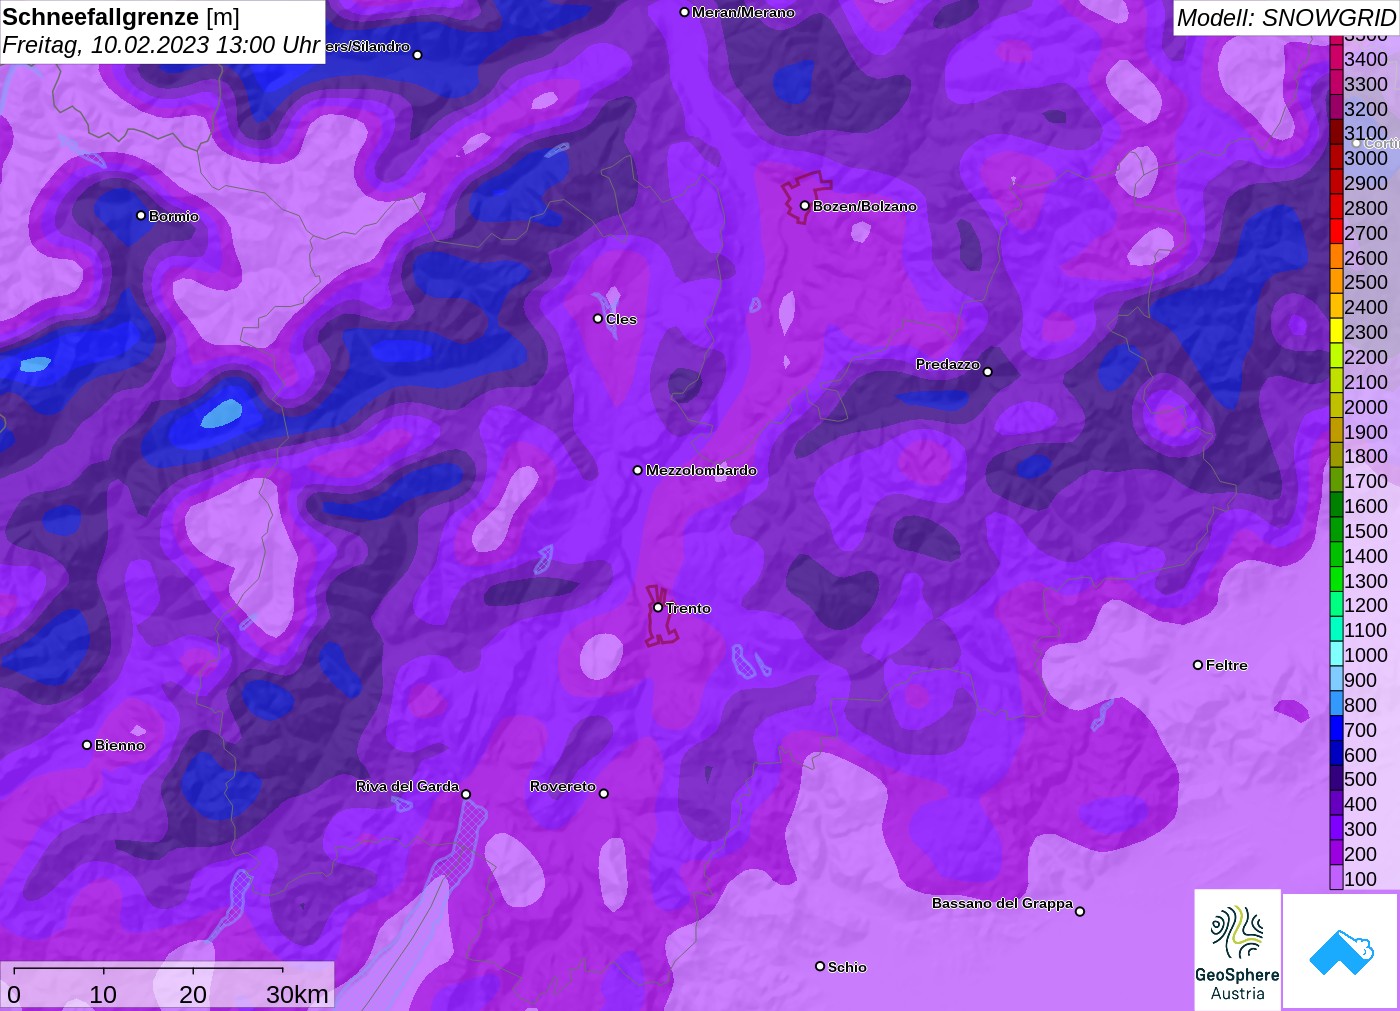The height and width of the screenshot is (1011, 1400).
Task: Click legend value 2200
Action: 1366,357
